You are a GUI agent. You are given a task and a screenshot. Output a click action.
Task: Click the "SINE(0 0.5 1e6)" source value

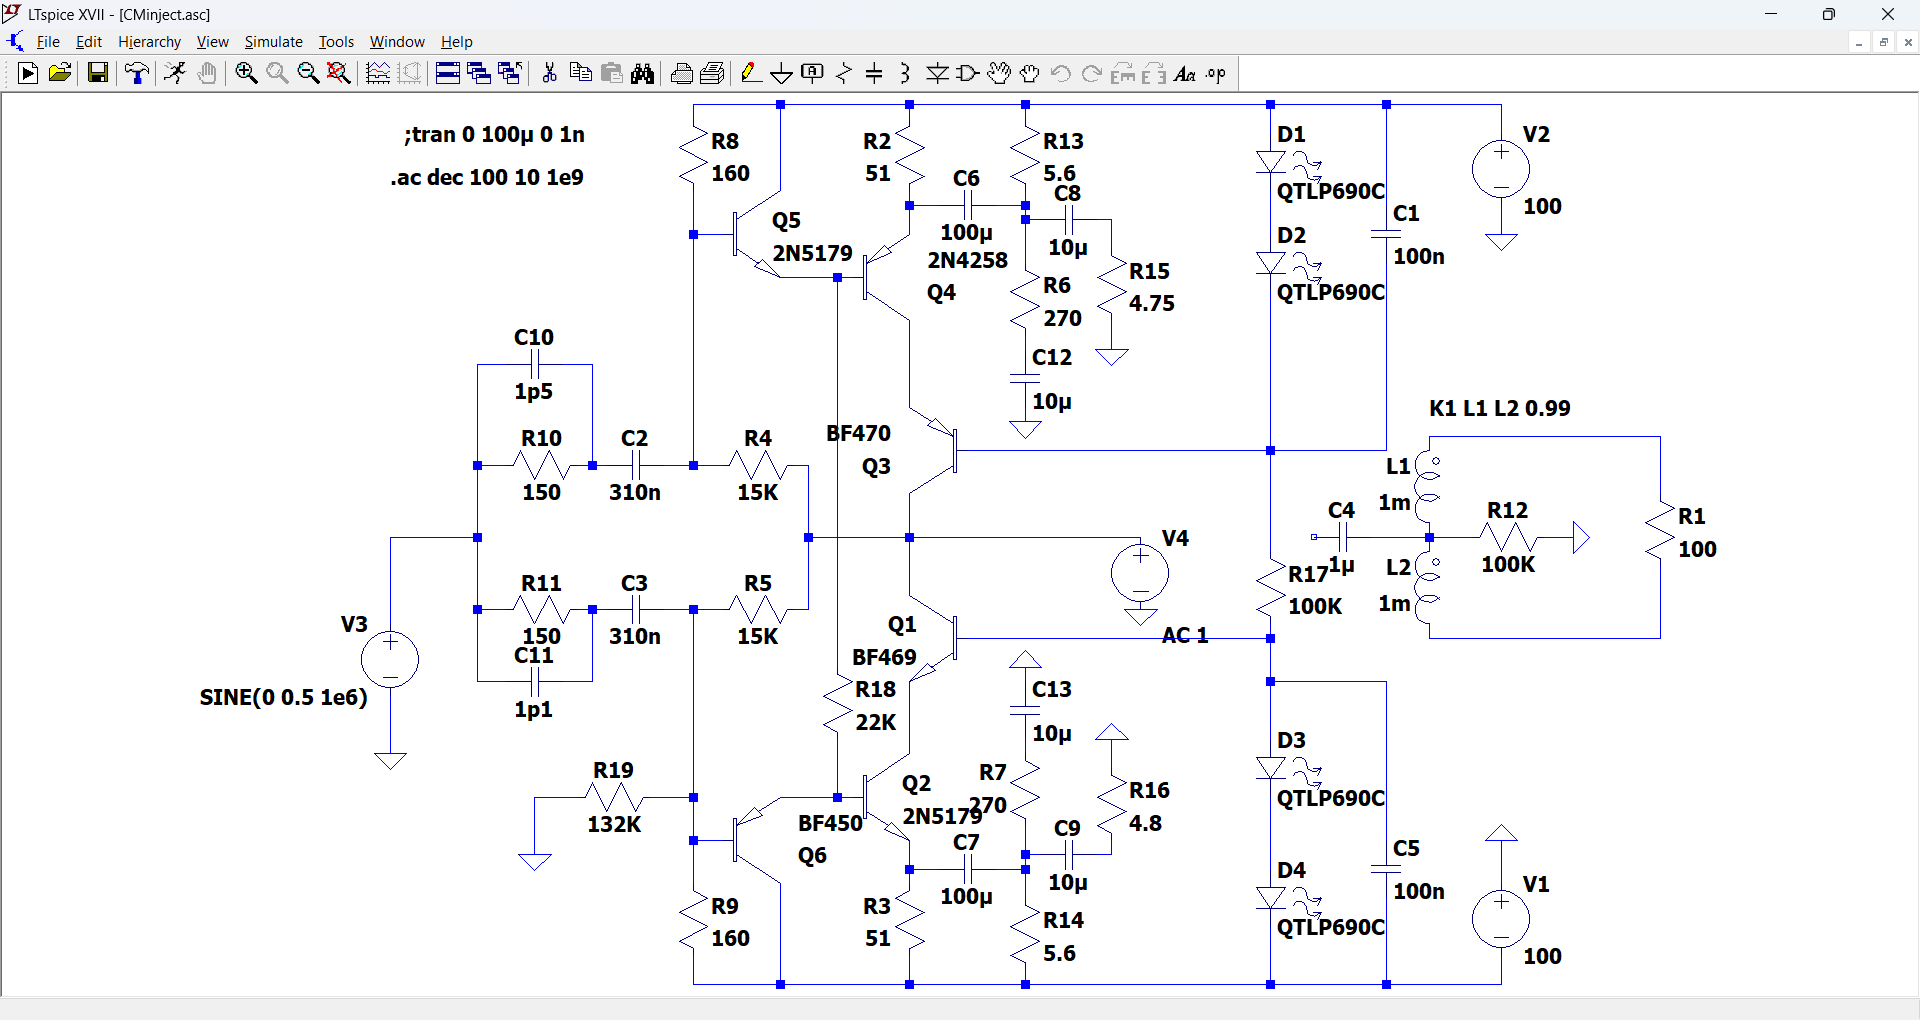click(x=284, y=697)
